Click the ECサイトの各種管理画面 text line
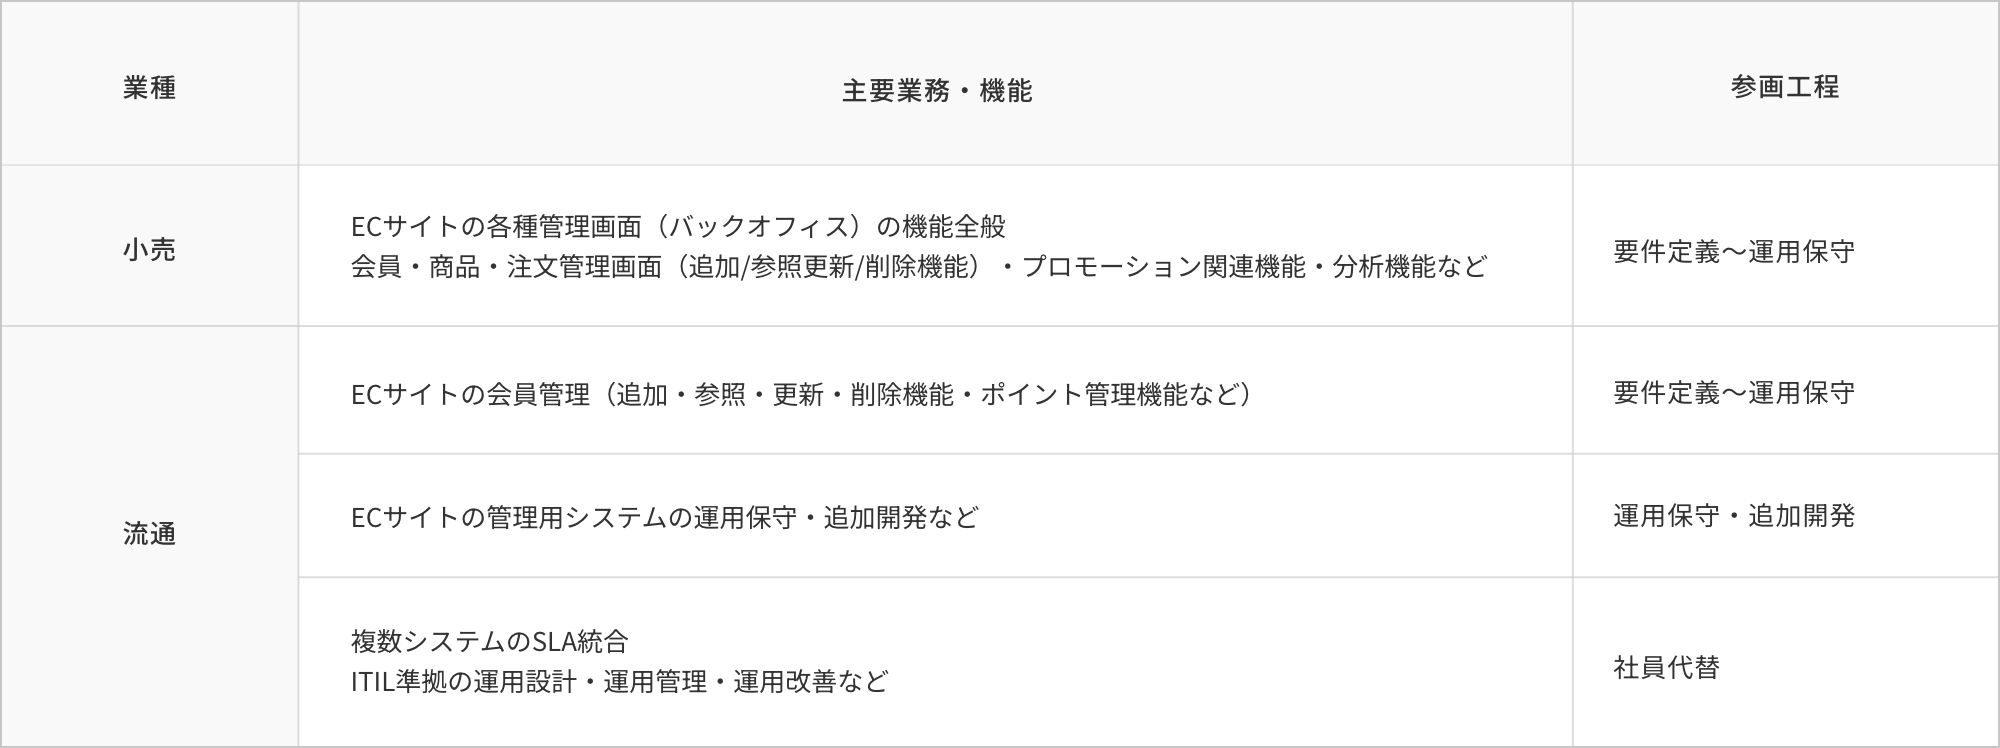Screen dimensions: 2000x748 click(x=678, y=227)
